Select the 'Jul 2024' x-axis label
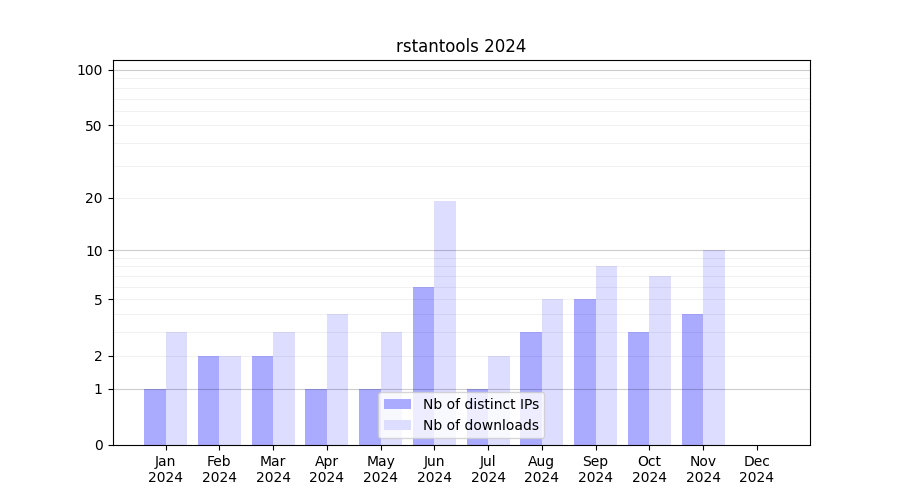The width and height of the screenshot is (900, 500). click(488, 469)
